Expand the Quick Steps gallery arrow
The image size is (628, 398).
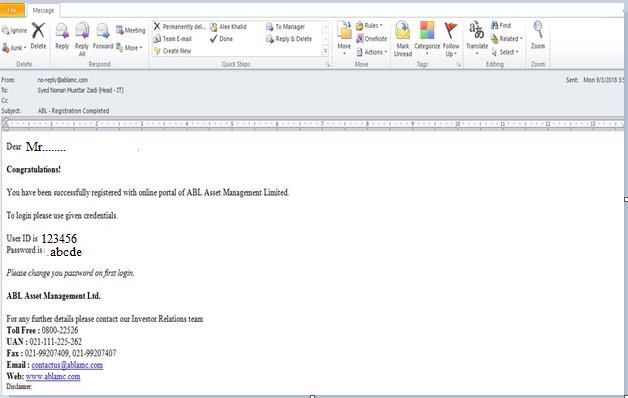pos(325,51)
